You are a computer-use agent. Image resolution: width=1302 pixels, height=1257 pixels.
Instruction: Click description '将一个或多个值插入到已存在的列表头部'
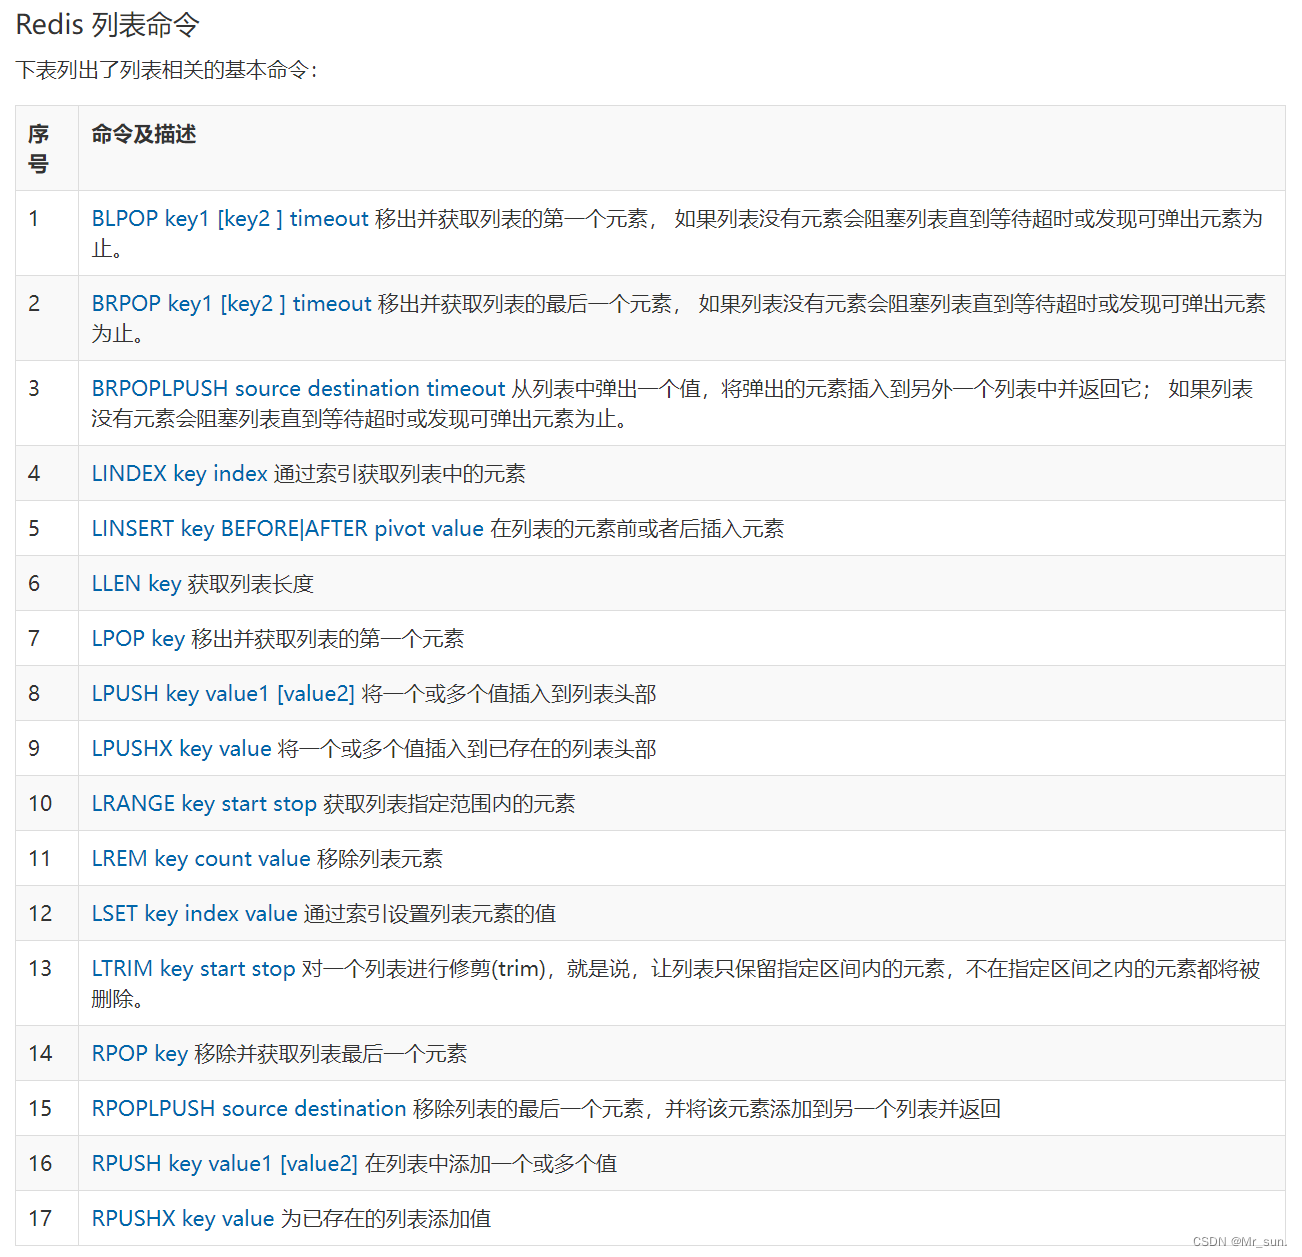[x=467, y=749]
